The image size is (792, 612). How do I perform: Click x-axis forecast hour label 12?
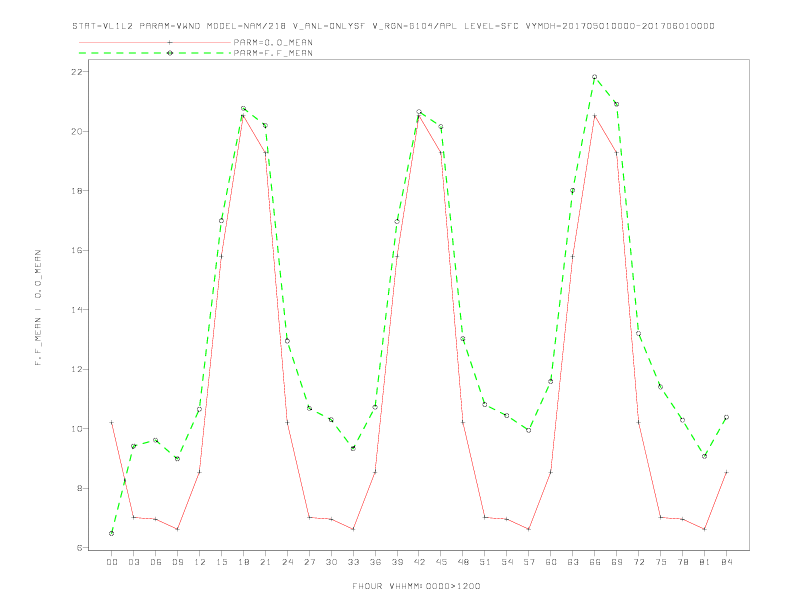[200, 562]
